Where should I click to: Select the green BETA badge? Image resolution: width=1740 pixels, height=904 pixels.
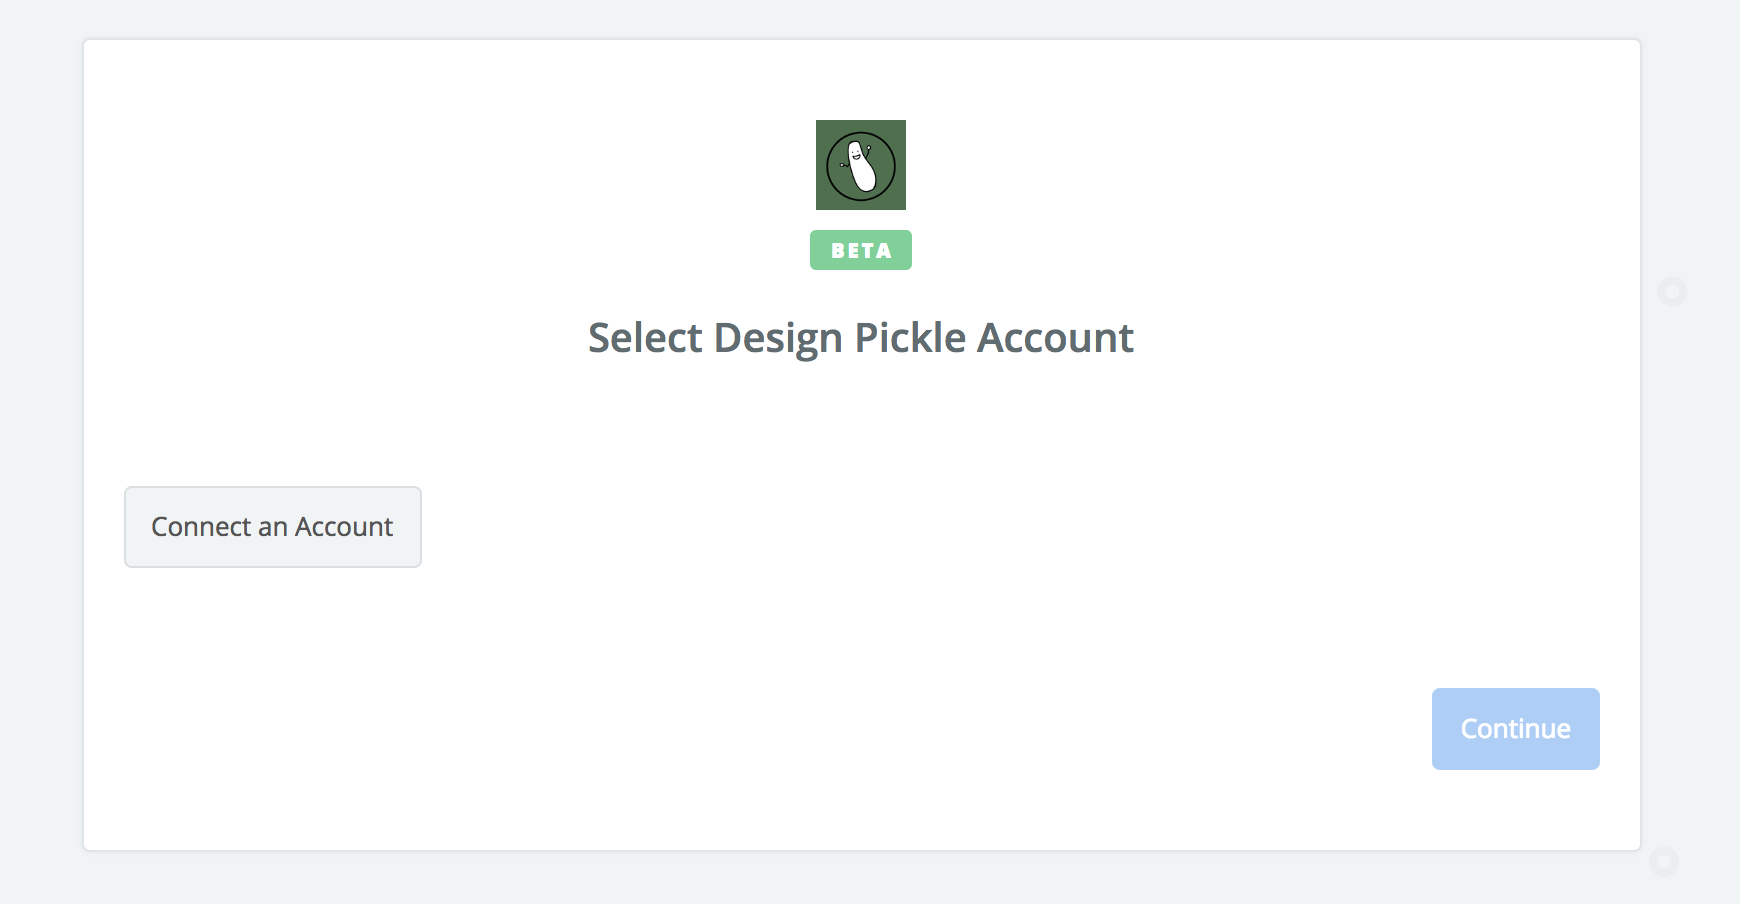(x=860, y=250)
